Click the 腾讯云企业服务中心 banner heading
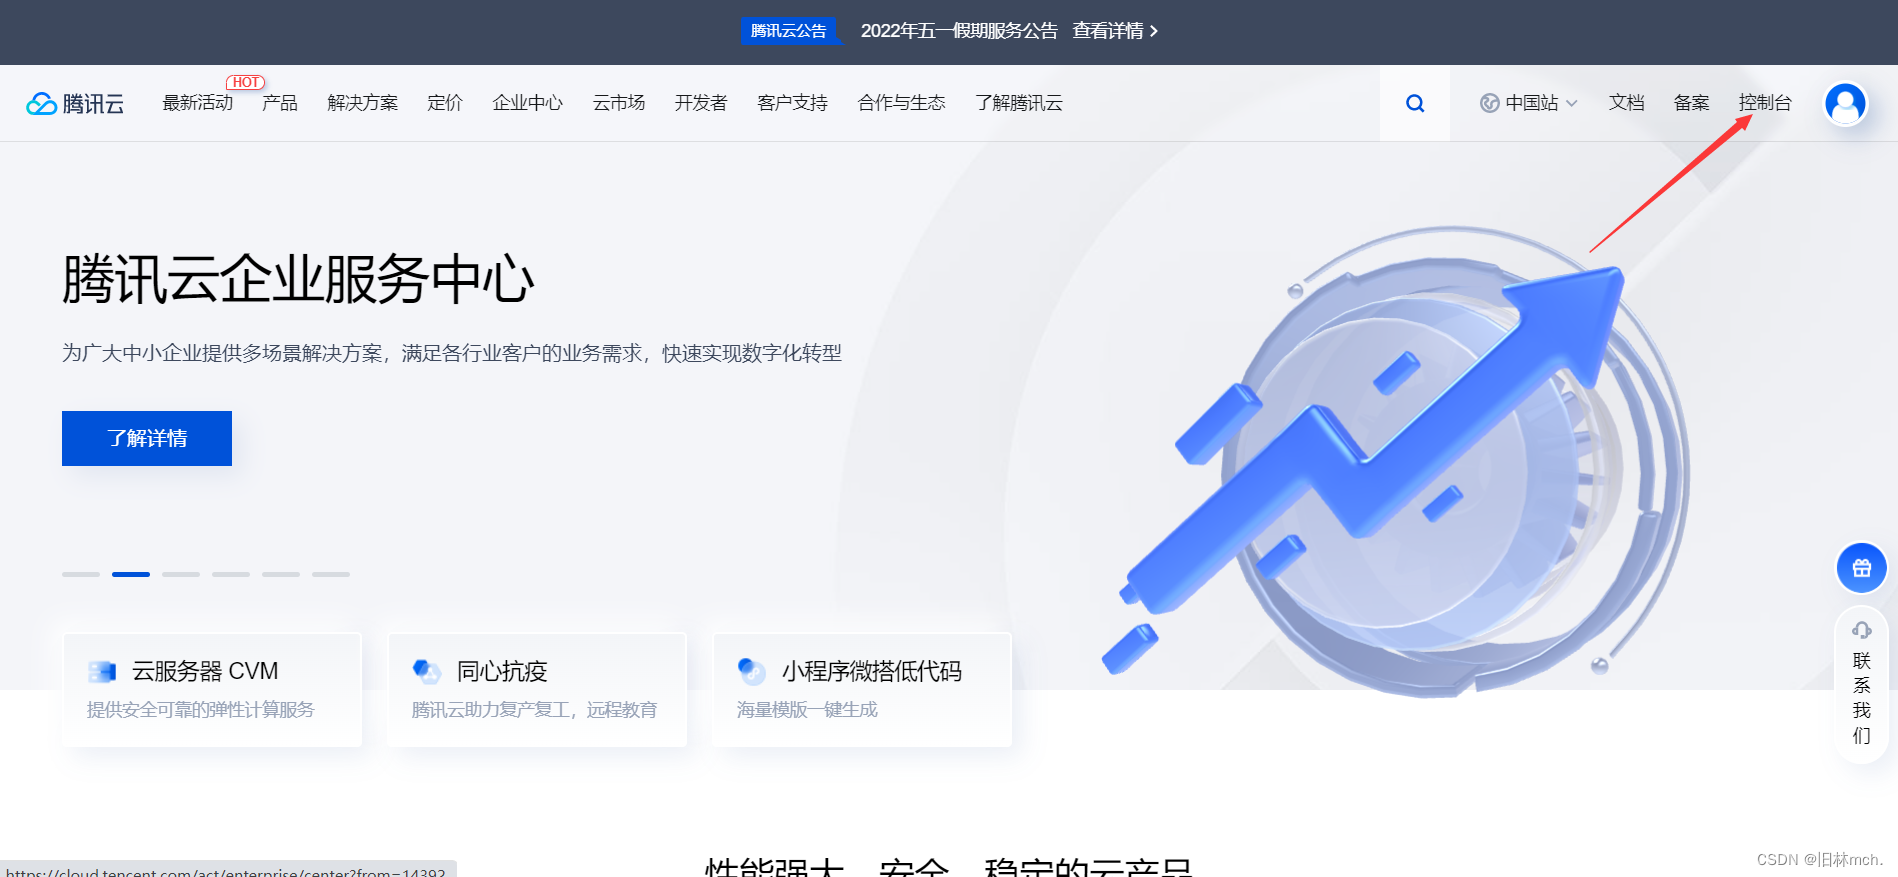The width and height of the screenshot is (1898, 877). point(298,279)
